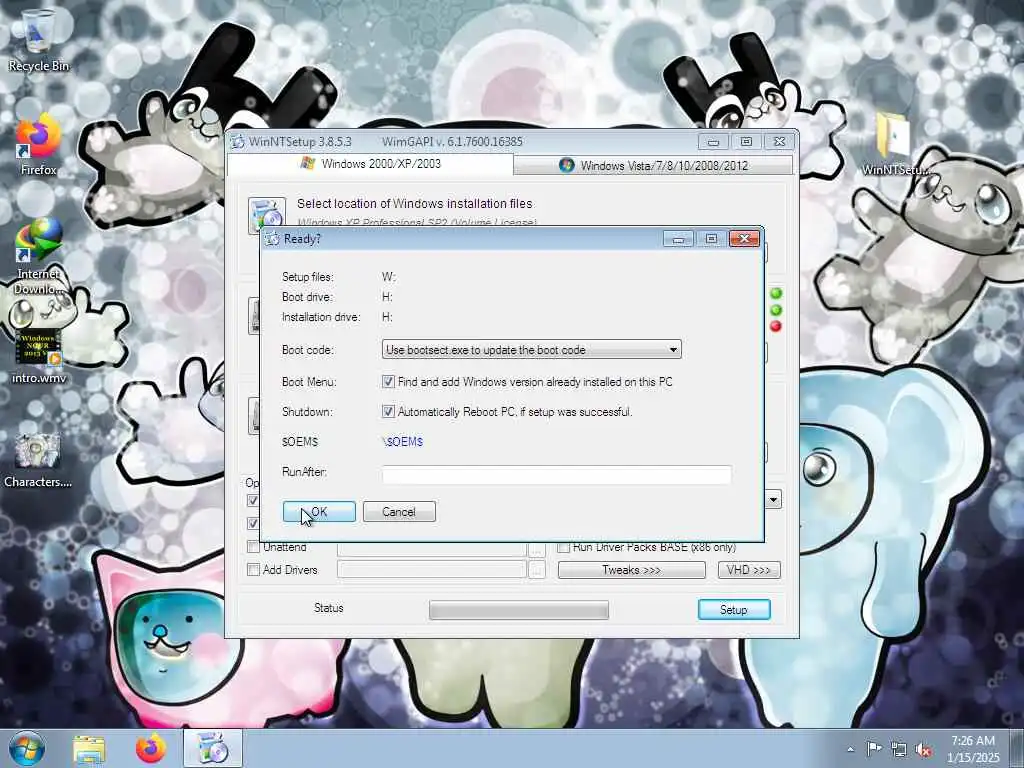Open the Recycle Bin desktop icon

click(38, 39)
